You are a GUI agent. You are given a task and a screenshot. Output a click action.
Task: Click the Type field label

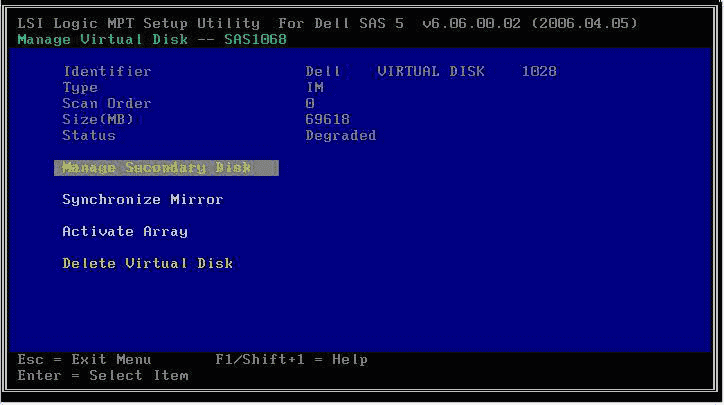[80, 88]
